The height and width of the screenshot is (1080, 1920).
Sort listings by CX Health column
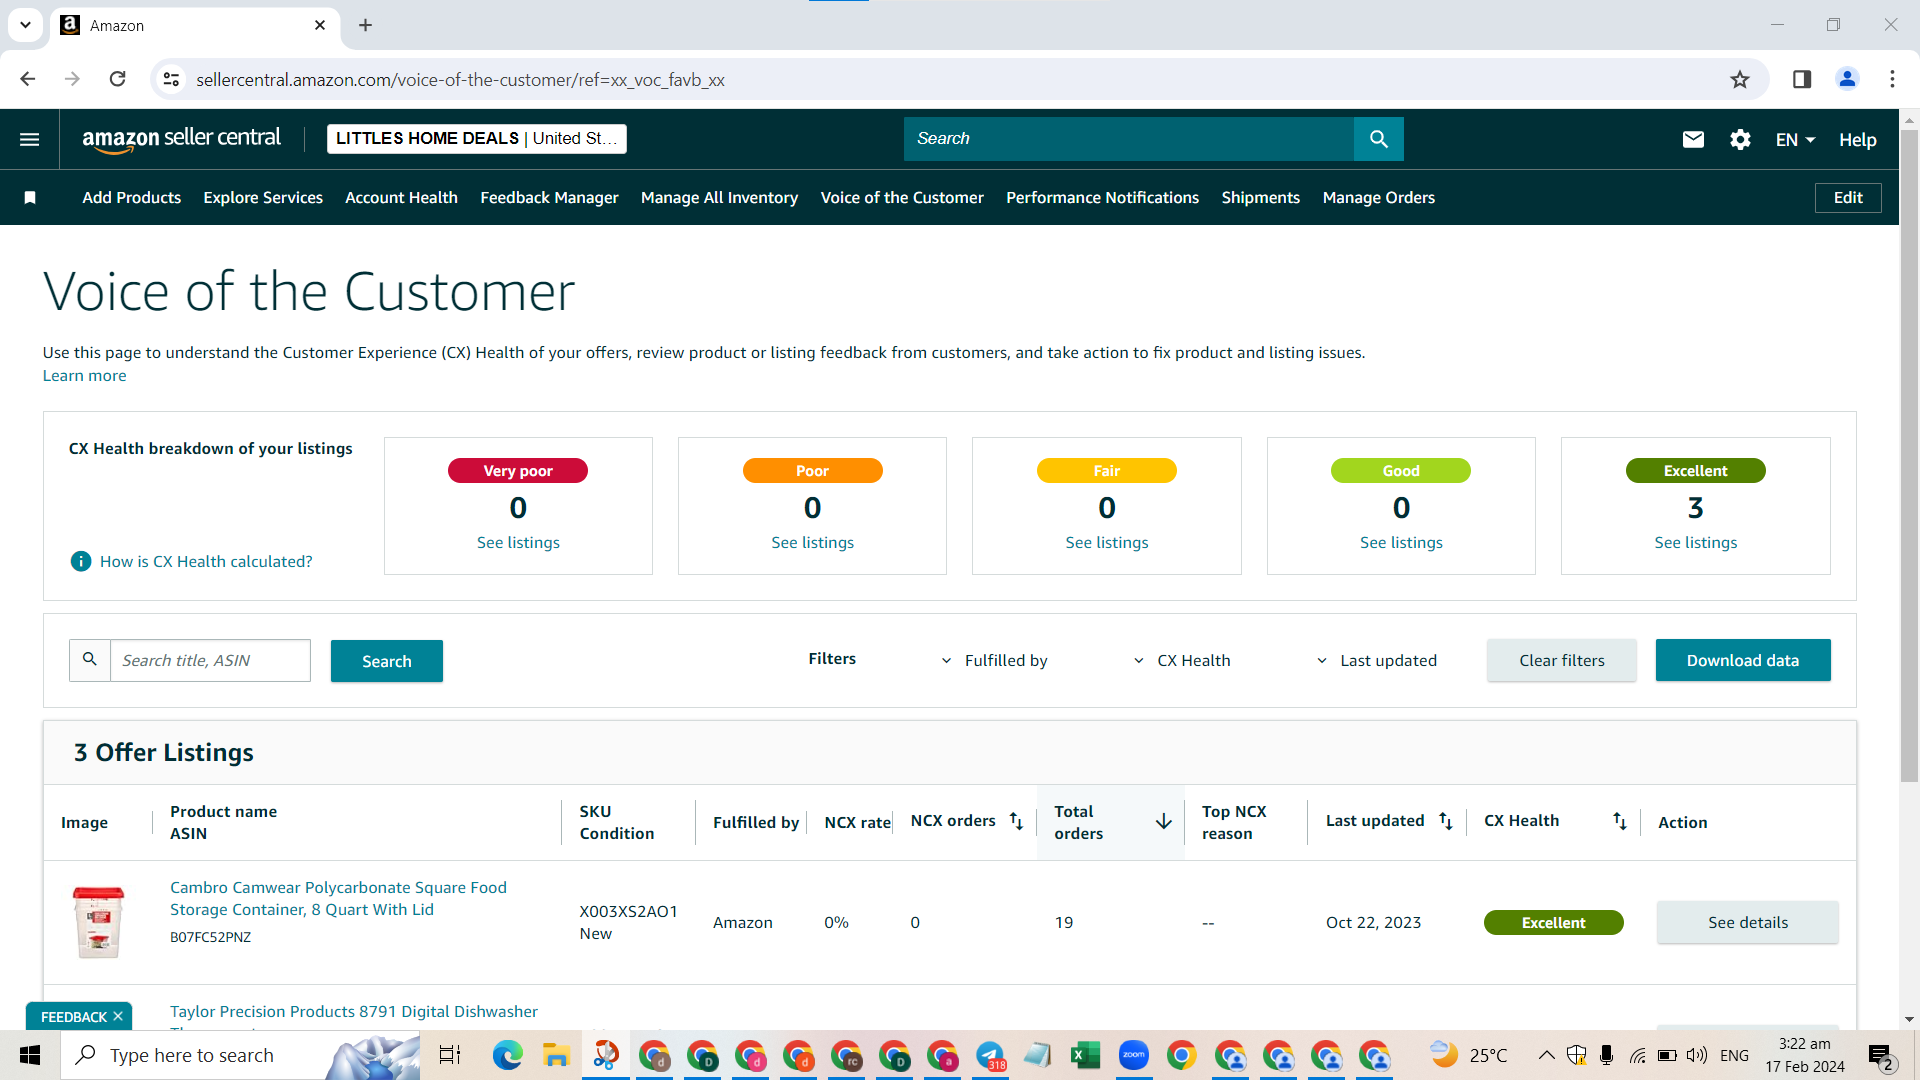[1620, 821]
